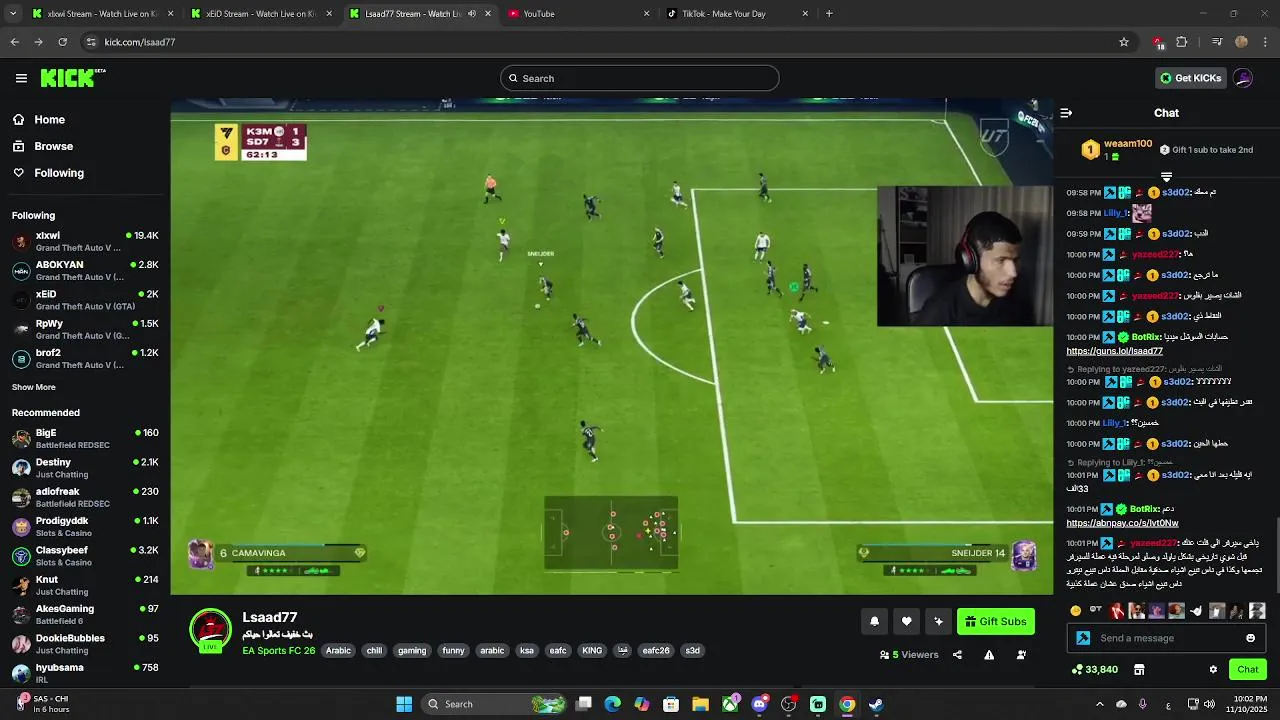1280x720 pixels.
Task: Show hidden system tray icons
Action: click(x=1099, y=704)
